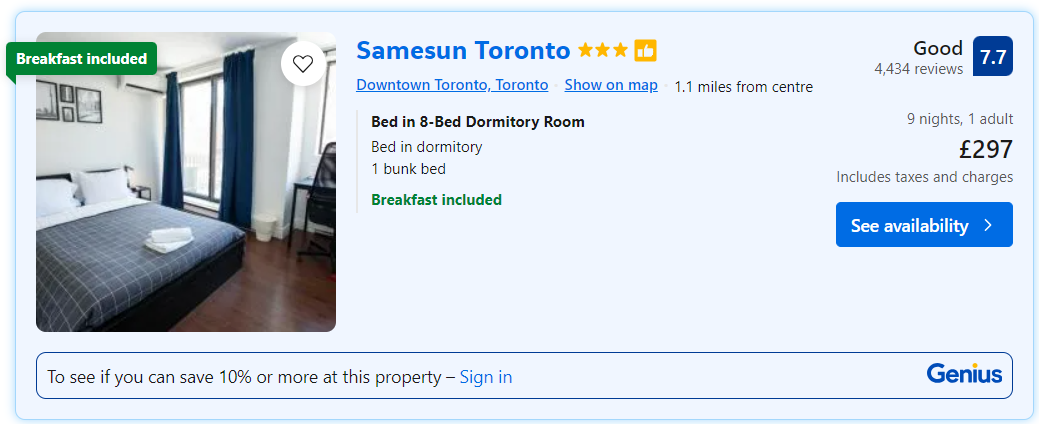Open the hotel room photo thumbnail
The width and height of the screenshot is (1039, 424).
[x=186, y=200]
